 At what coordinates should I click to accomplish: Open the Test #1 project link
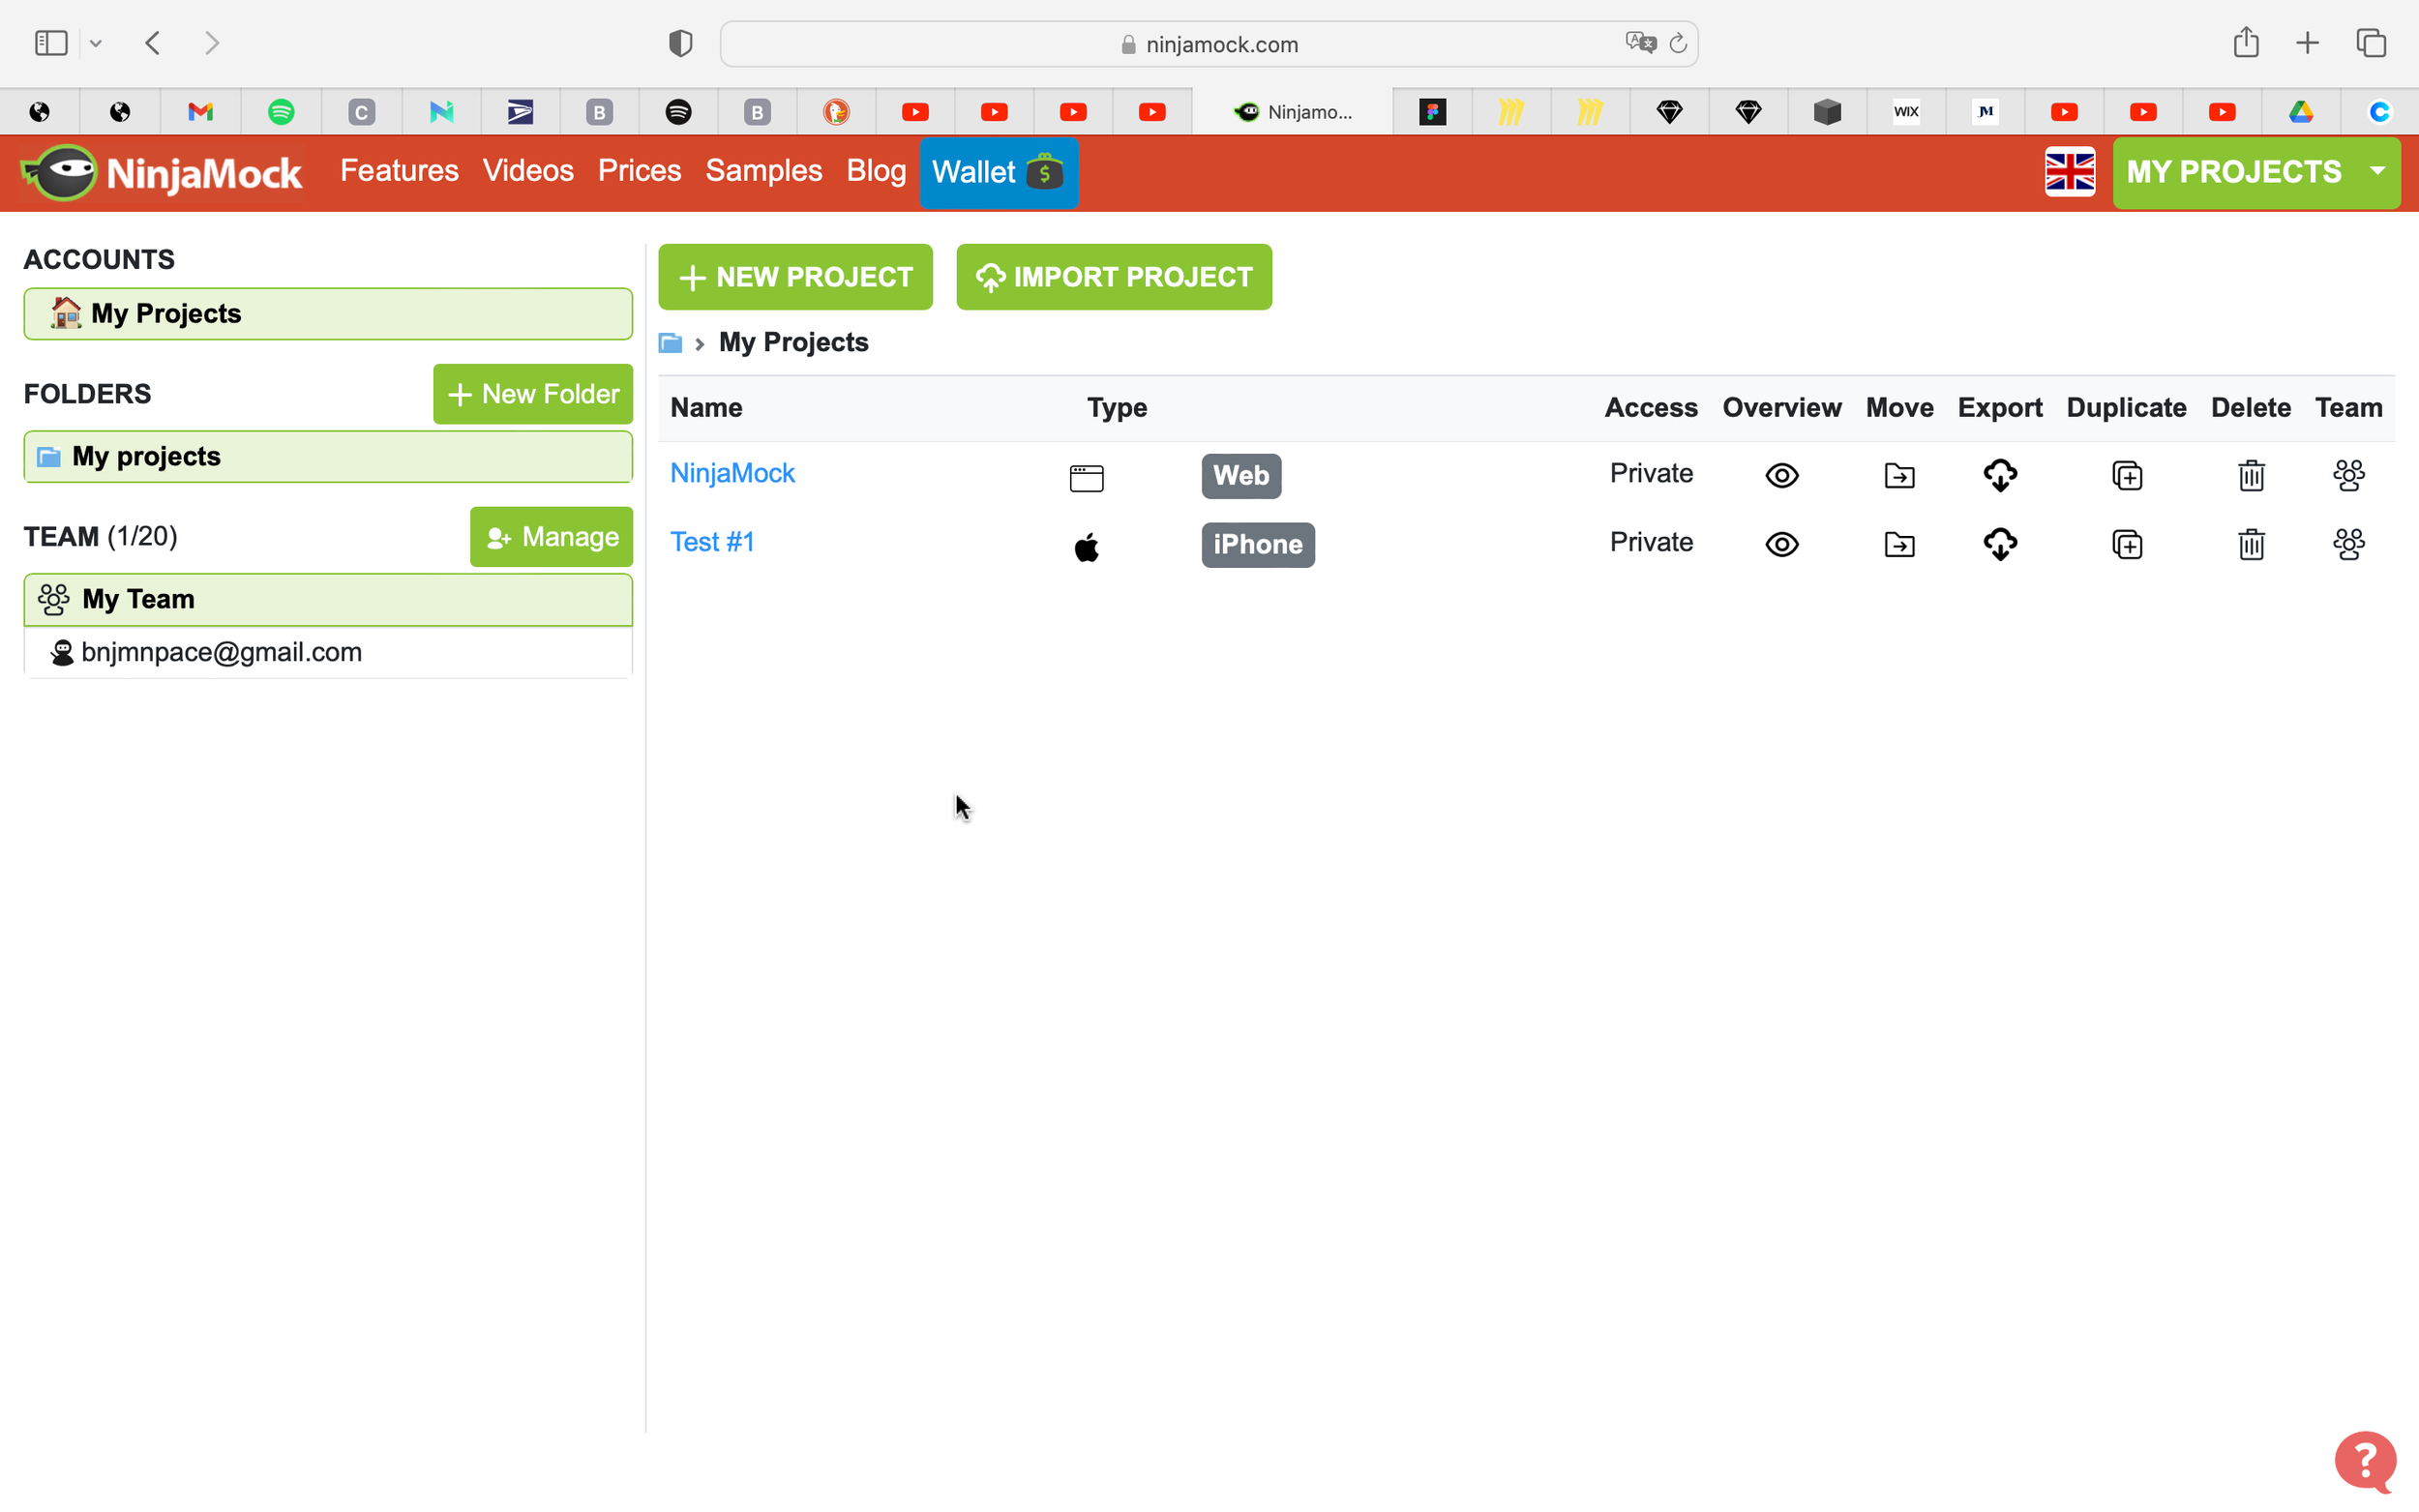(711, 542)
